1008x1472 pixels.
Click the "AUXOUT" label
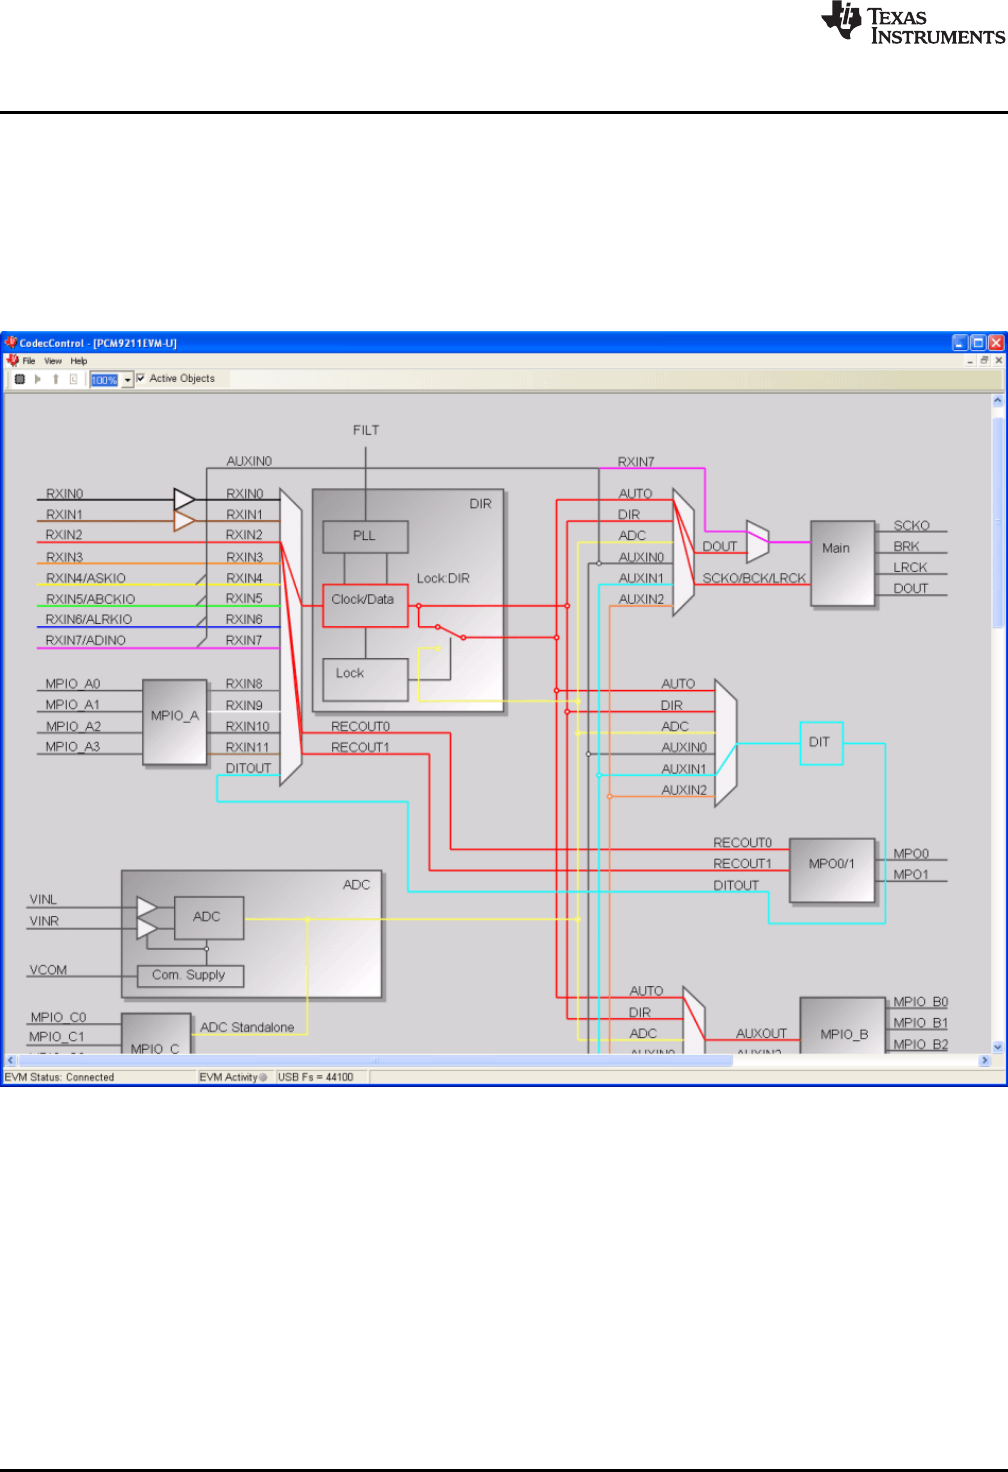[x=761, y=1033]
